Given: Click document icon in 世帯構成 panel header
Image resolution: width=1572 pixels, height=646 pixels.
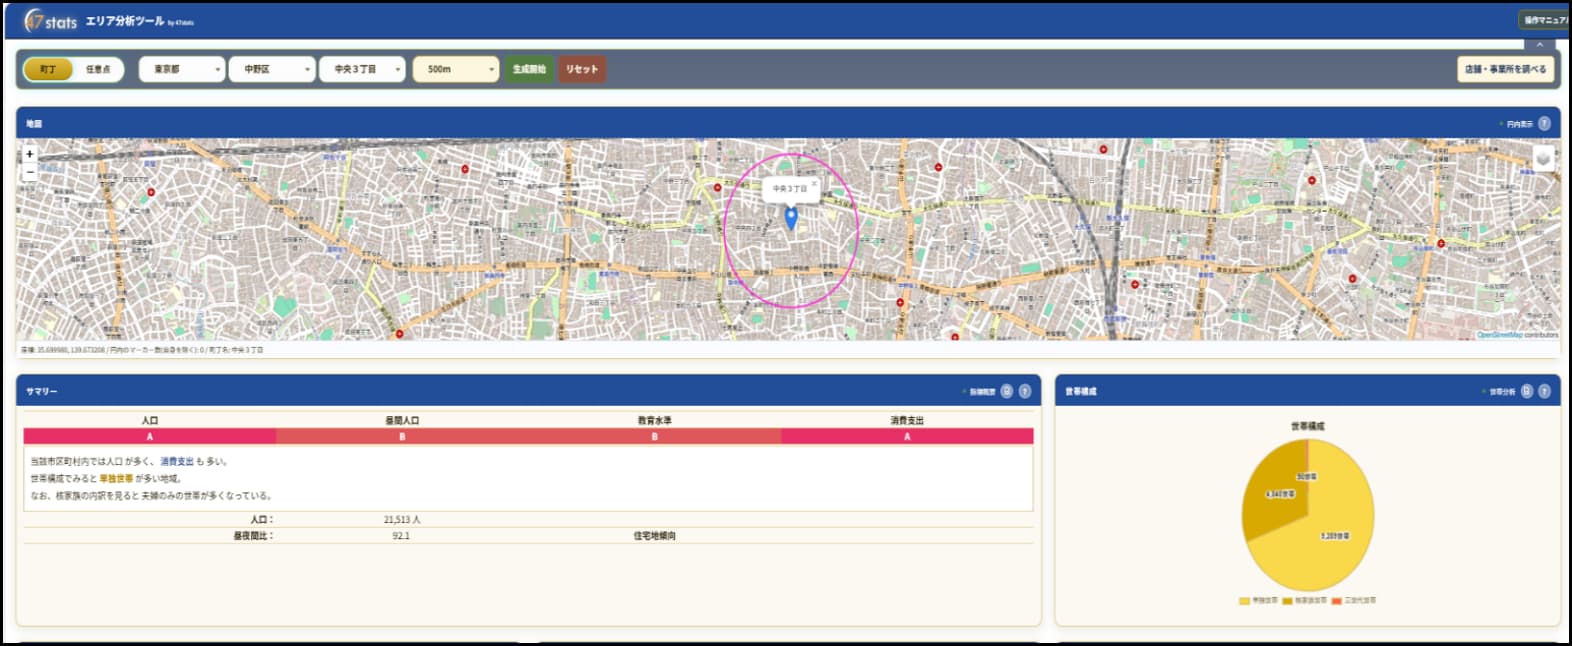Looking at the screenshot, I should click(x=1527, y=391).
